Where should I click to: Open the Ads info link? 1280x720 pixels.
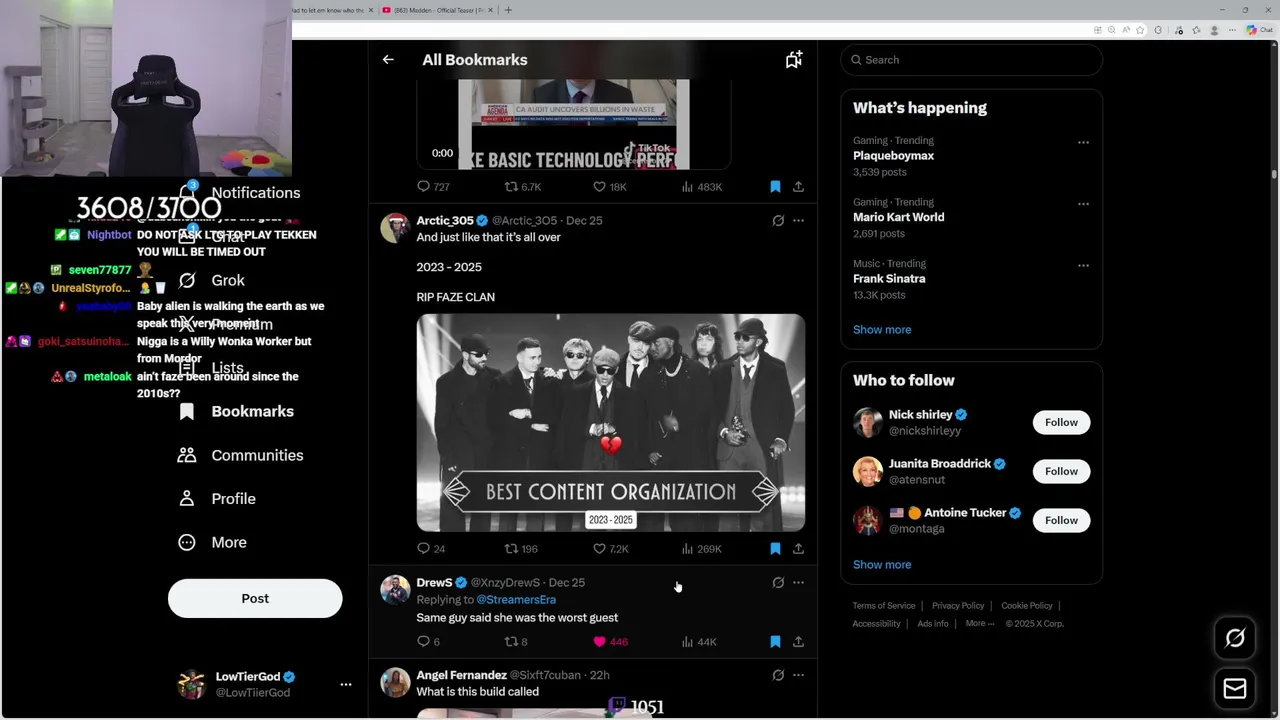coord(933,624)
